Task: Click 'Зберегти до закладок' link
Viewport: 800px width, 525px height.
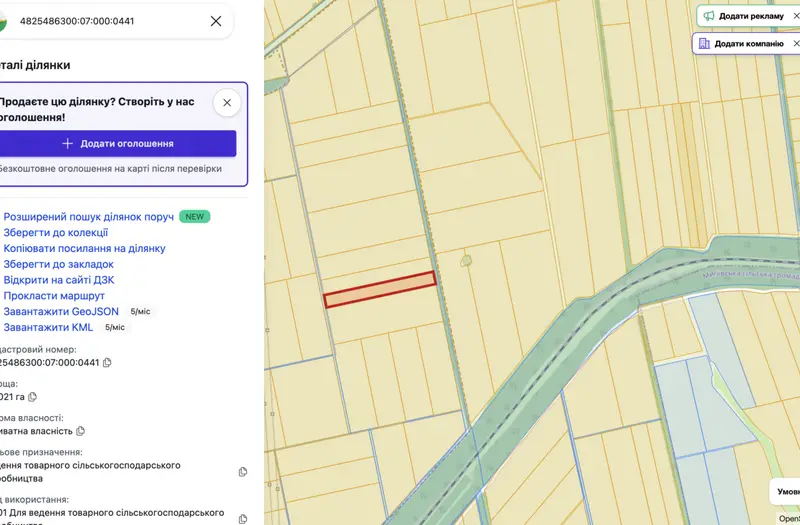Action: [58, 264]
